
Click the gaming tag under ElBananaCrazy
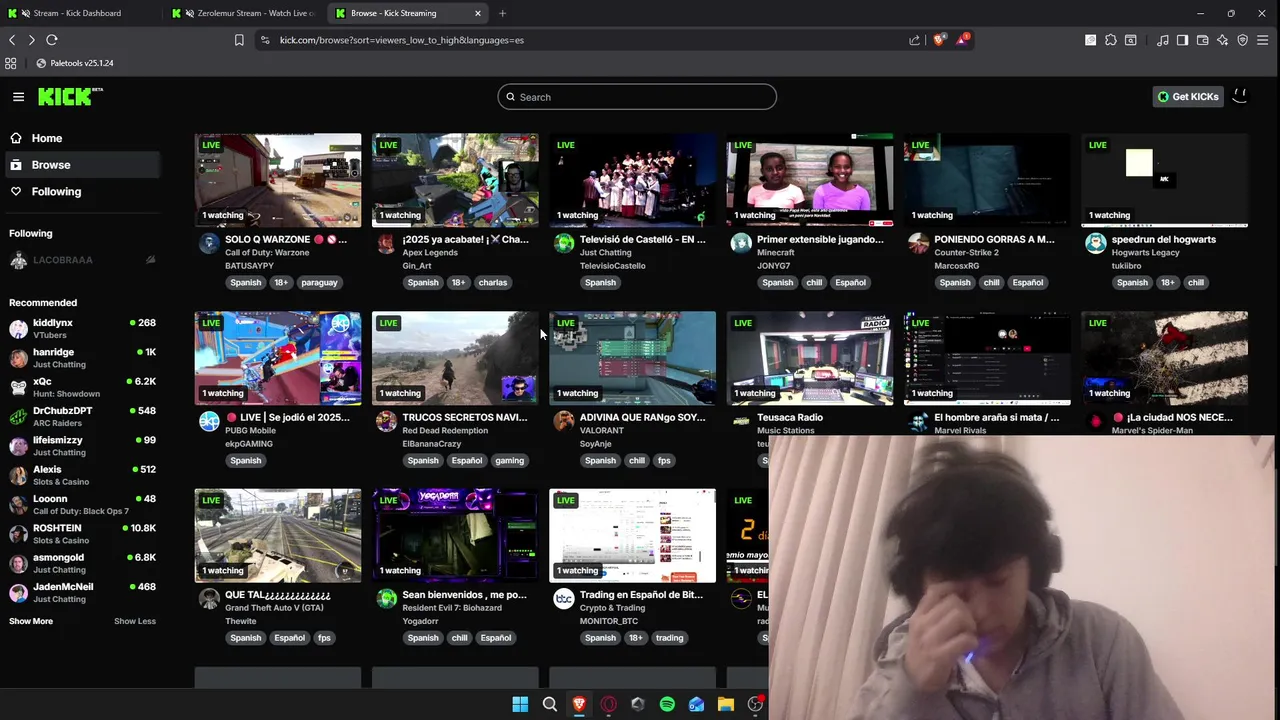tap(509, 461)
